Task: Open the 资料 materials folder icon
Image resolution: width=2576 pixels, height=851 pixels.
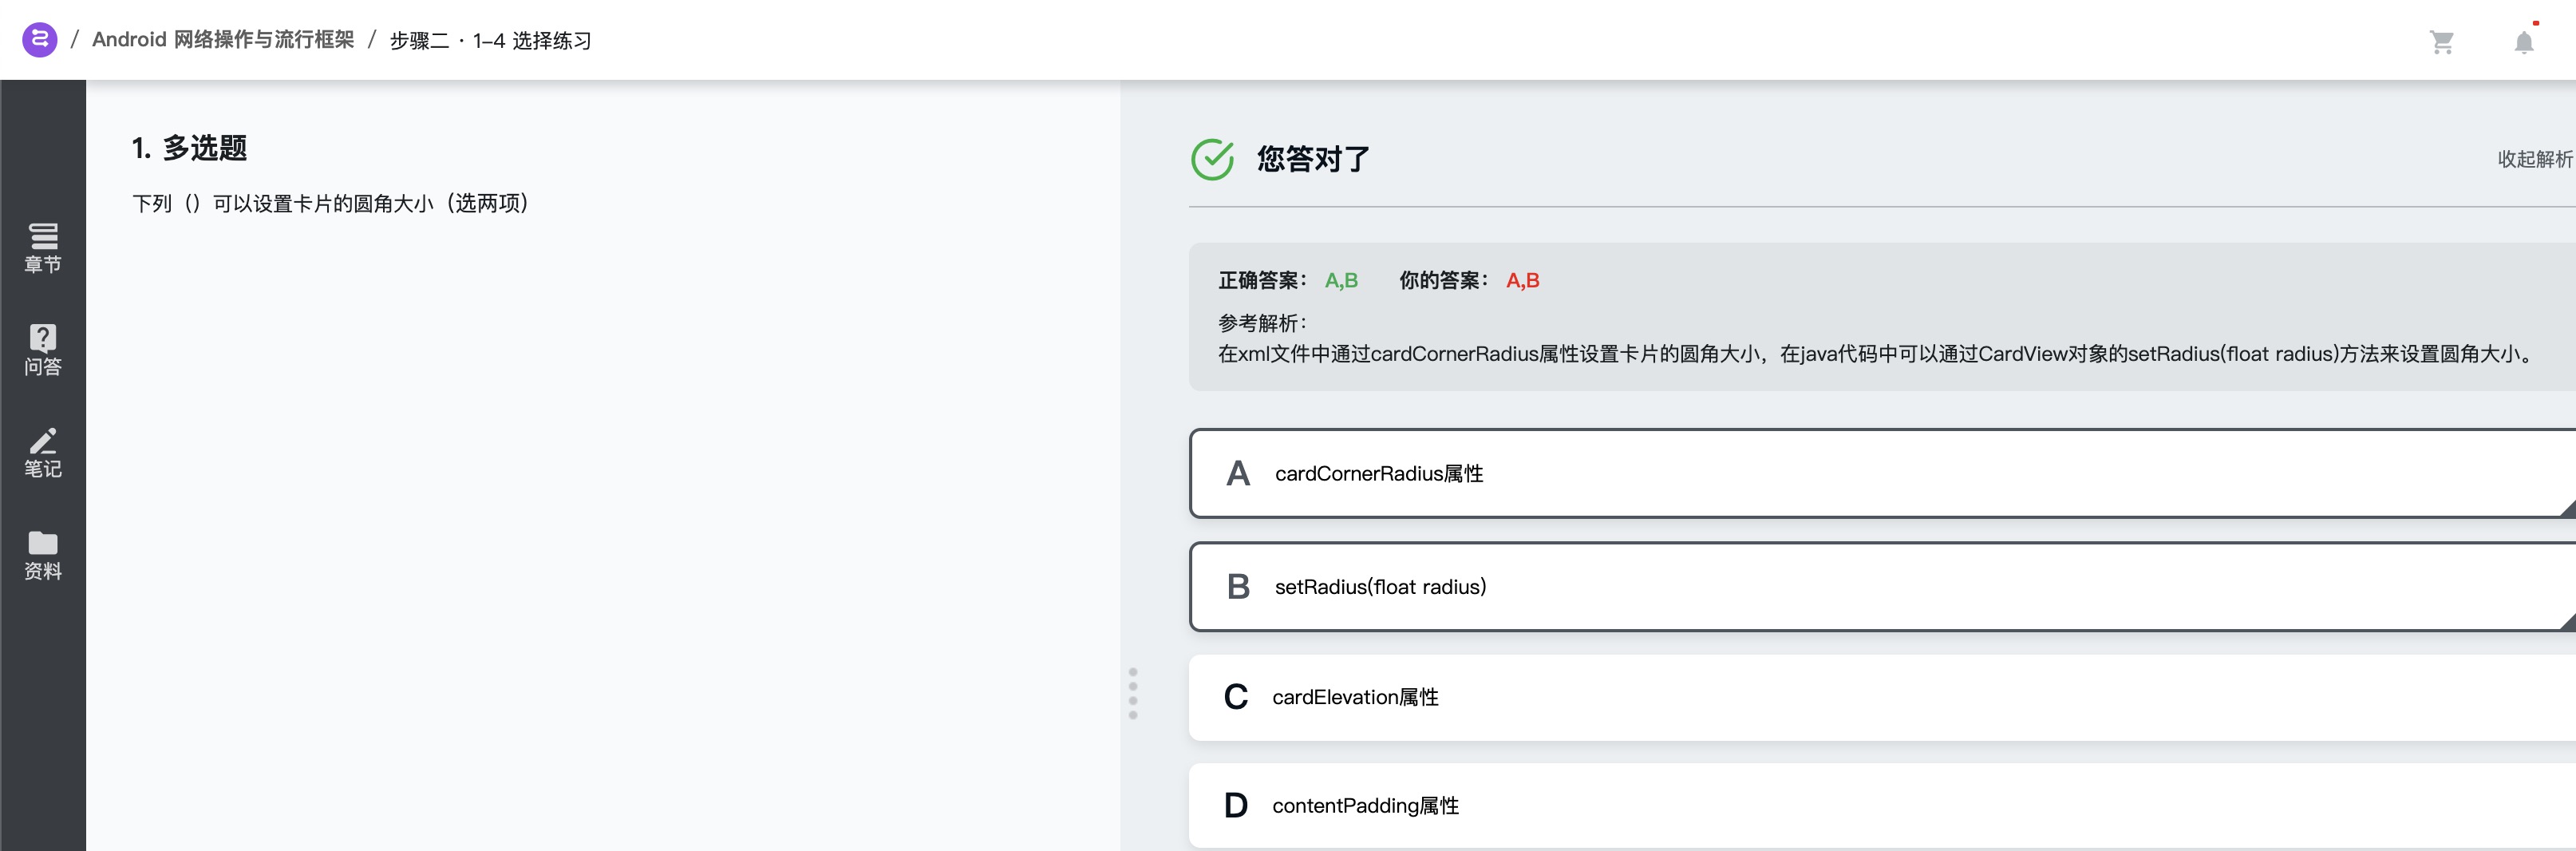Action: (x=43, y=555)
